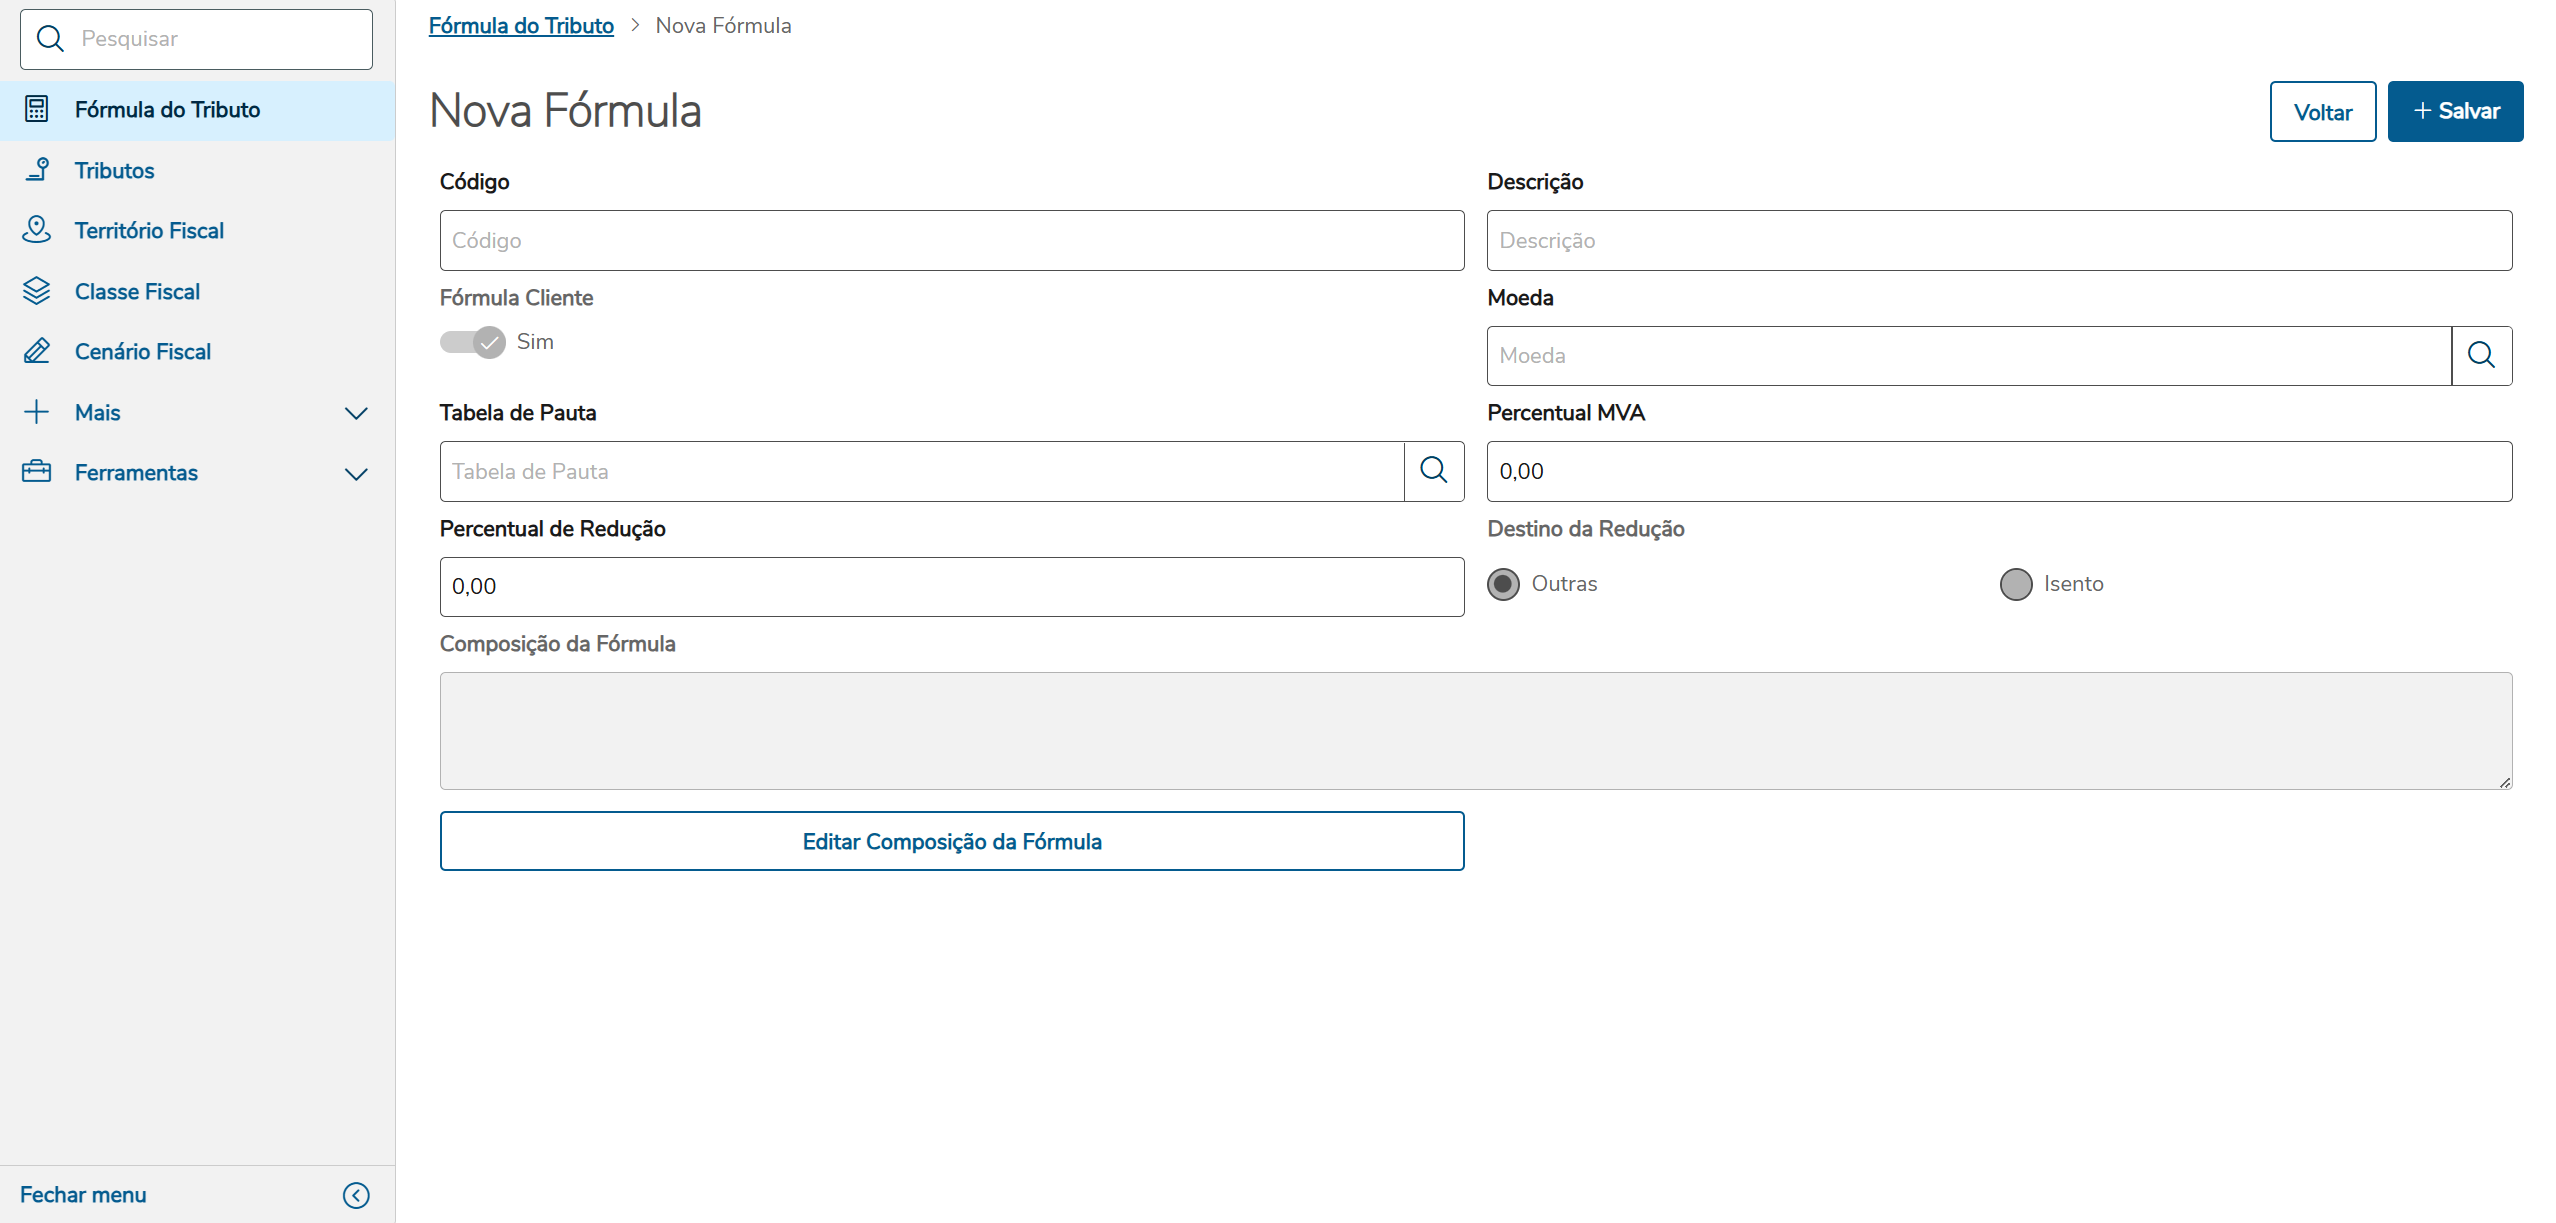The width and height of the screenshot is (2556, 1223).
Task: Select the Outras radio option
Action: [1502, 584]
